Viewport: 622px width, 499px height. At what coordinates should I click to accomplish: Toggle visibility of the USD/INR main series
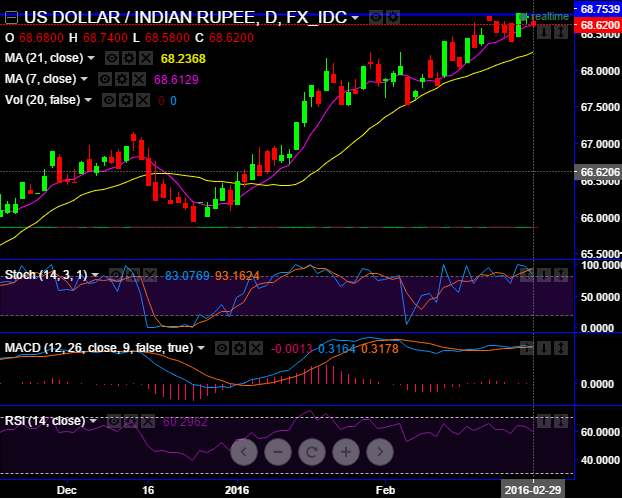[376, 17]
